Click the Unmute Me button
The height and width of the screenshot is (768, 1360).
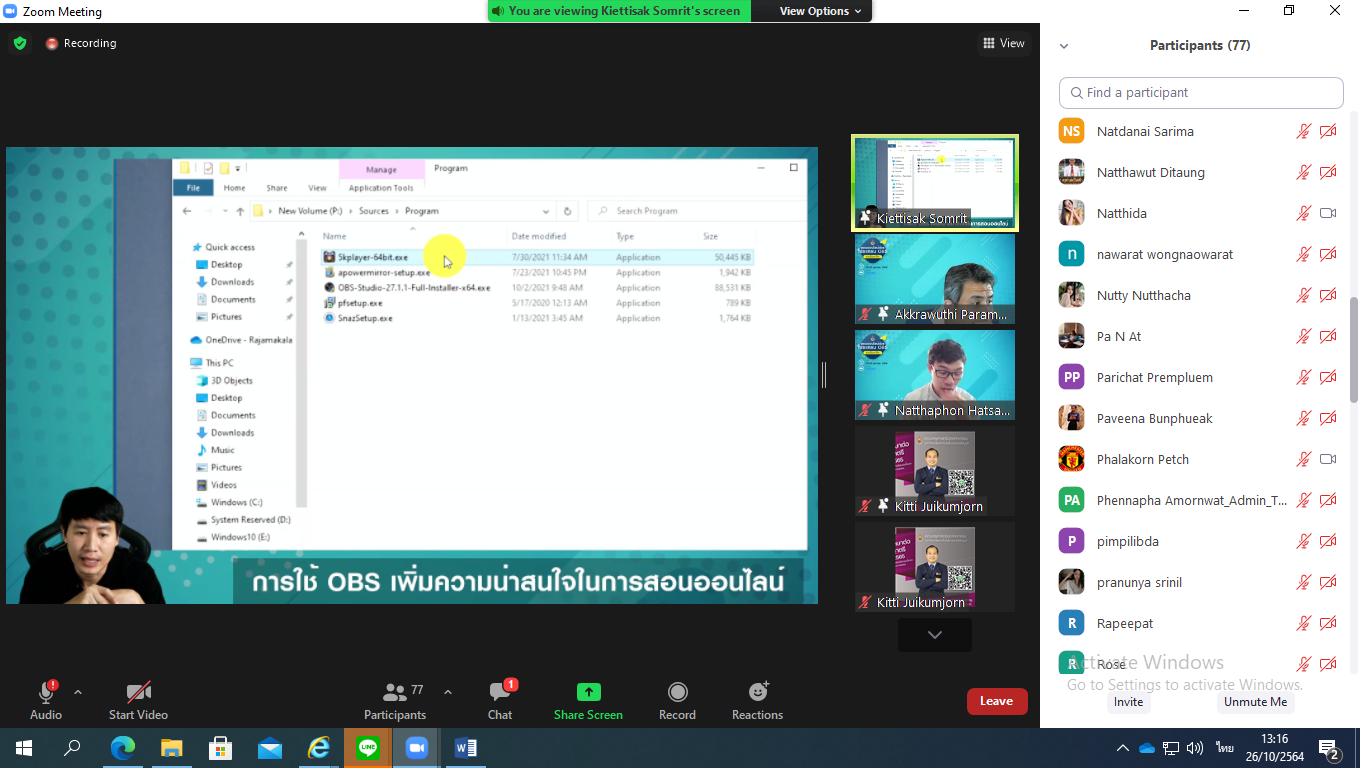click(1255, 702)
